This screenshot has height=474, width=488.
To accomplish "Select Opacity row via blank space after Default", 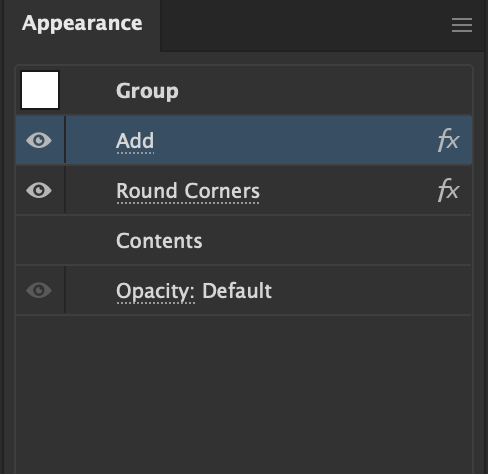I will 370,290.
